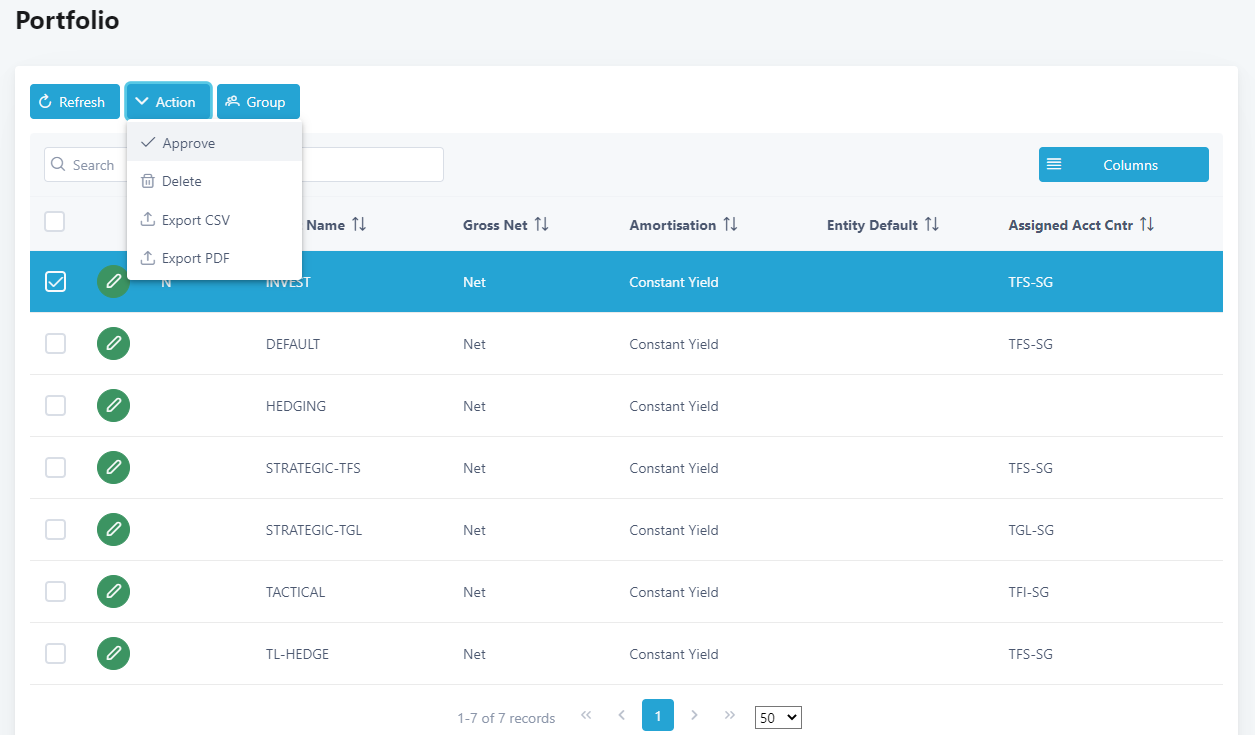Image resolution: width=1255 pixels, height=735 pixels.
Task: Sort by Assigned Acct Cntr arrows
Action: (1147, 225)
